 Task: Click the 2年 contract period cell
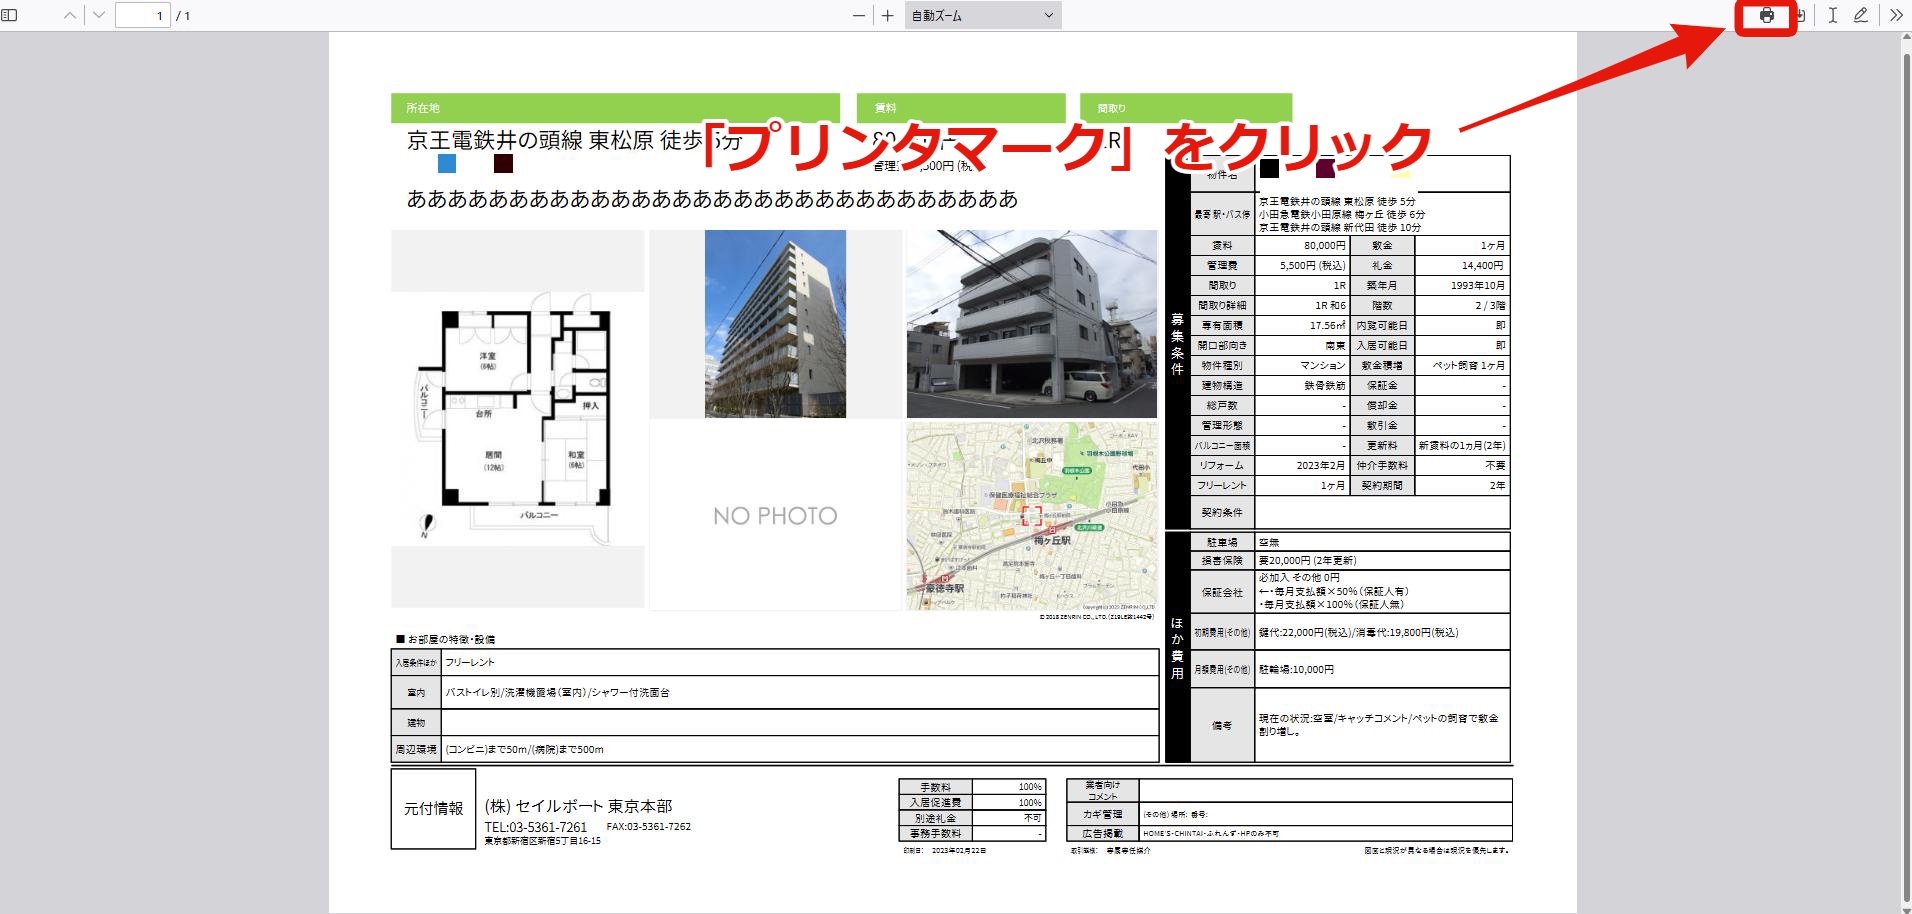click(x=1462, y=485)
